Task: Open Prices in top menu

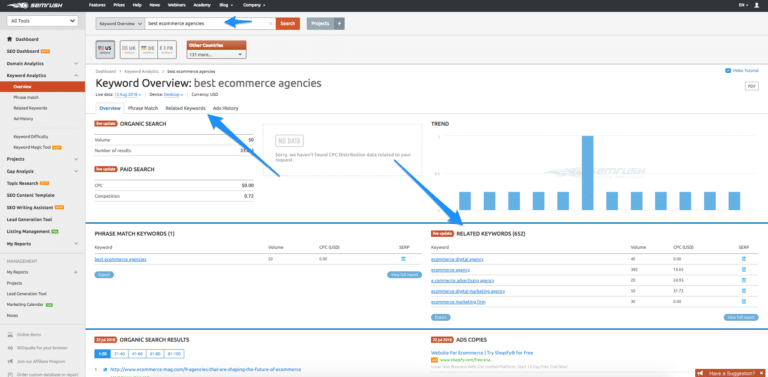Action: [119, 5]
